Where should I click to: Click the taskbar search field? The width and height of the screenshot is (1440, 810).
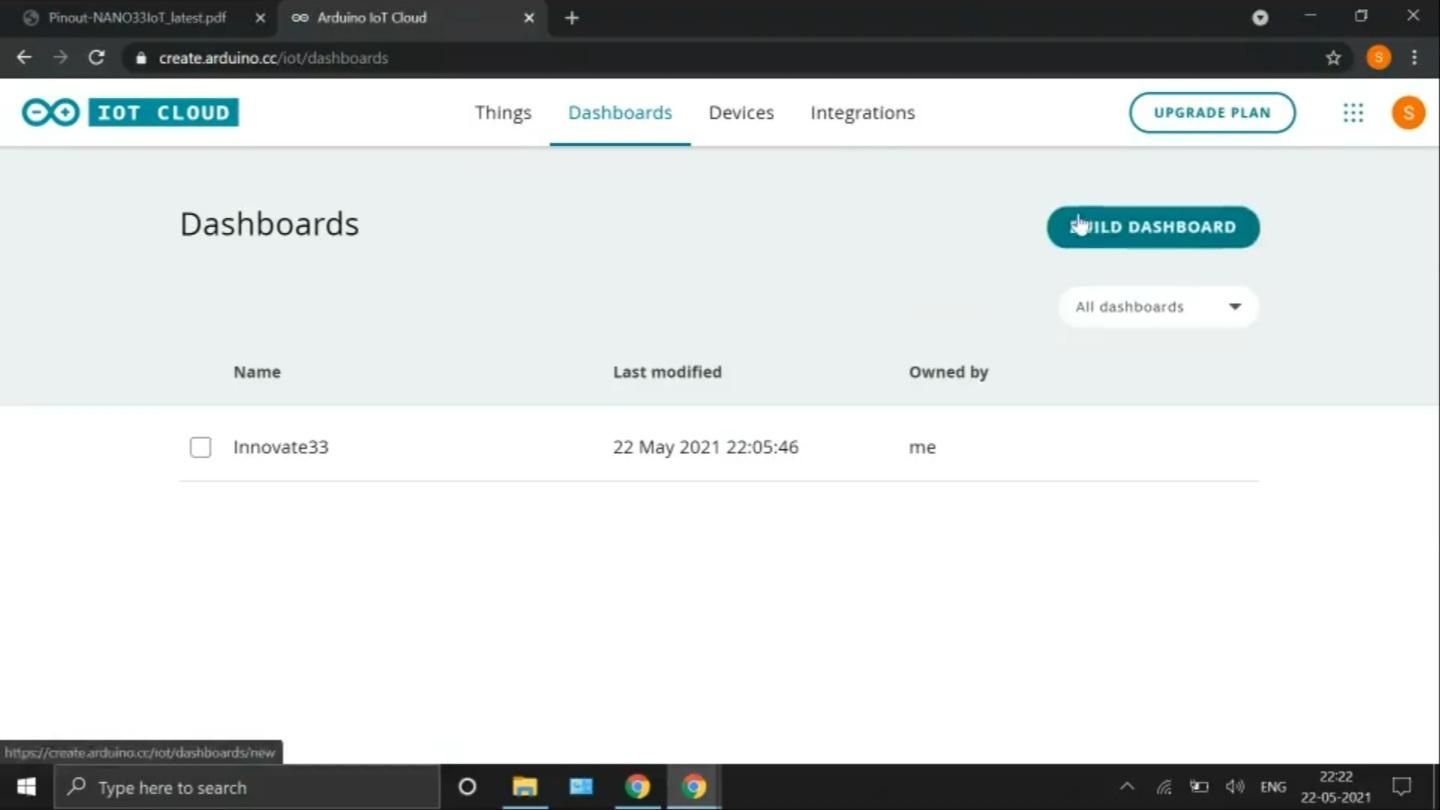click(250, 787)
